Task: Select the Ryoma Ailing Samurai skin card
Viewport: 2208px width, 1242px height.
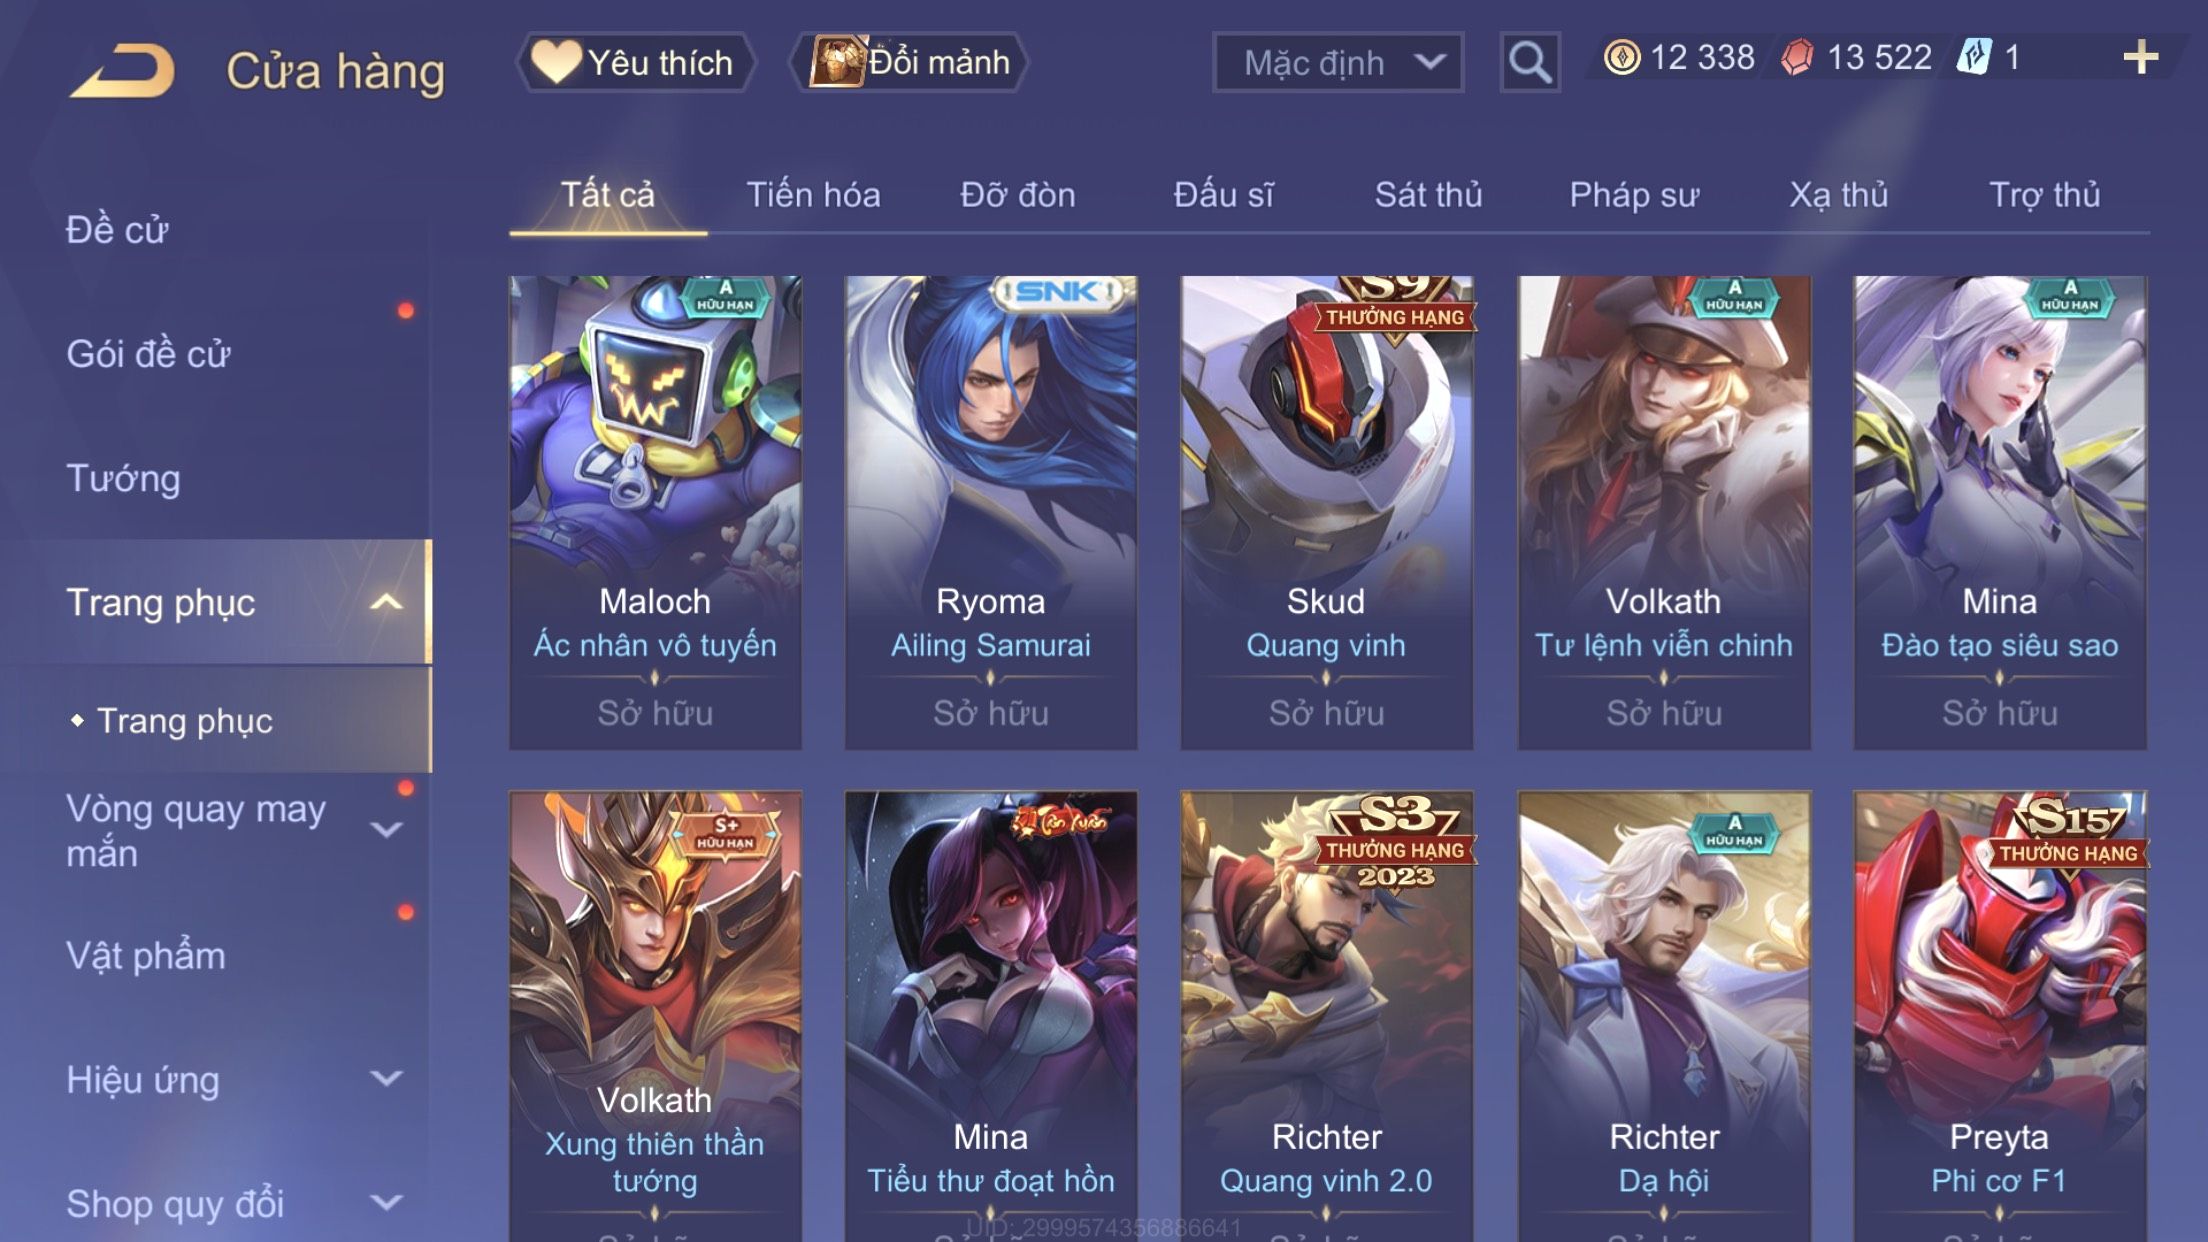Action: 991,512
